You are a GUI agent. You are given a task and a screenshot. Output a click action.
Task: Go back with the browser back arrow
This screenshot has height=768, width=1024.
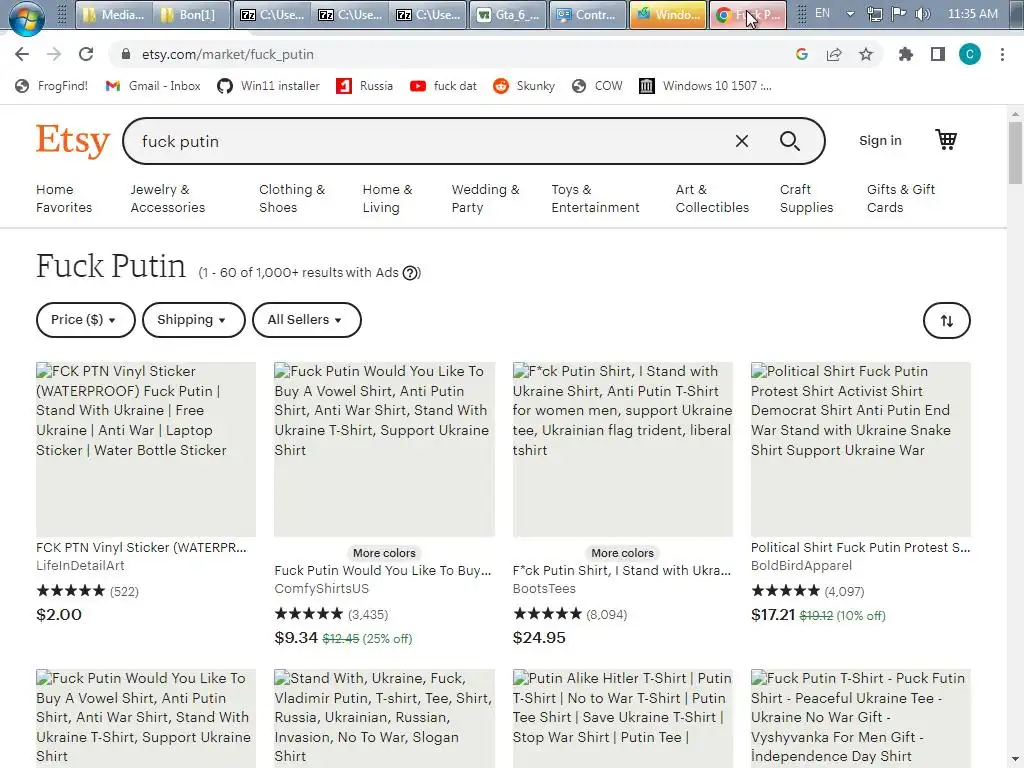[x=22, y=54]
